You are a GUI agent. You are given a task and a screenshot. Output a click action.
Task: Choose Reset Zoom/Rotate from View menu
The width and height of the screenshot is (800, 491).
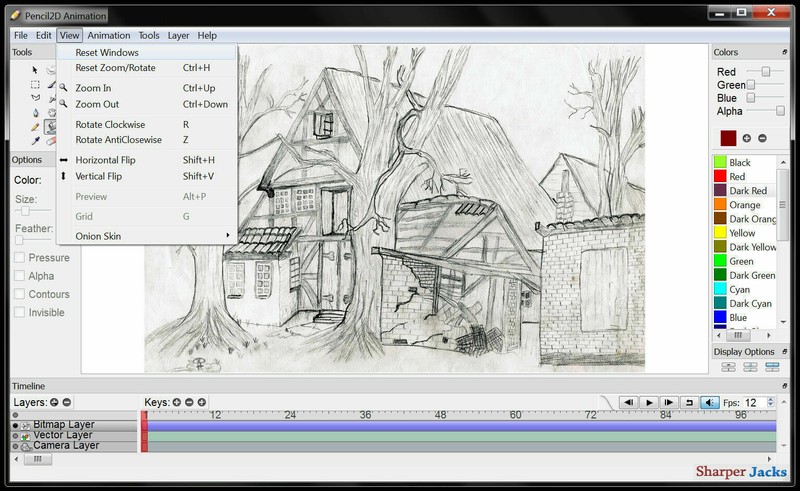pos(147,67)
